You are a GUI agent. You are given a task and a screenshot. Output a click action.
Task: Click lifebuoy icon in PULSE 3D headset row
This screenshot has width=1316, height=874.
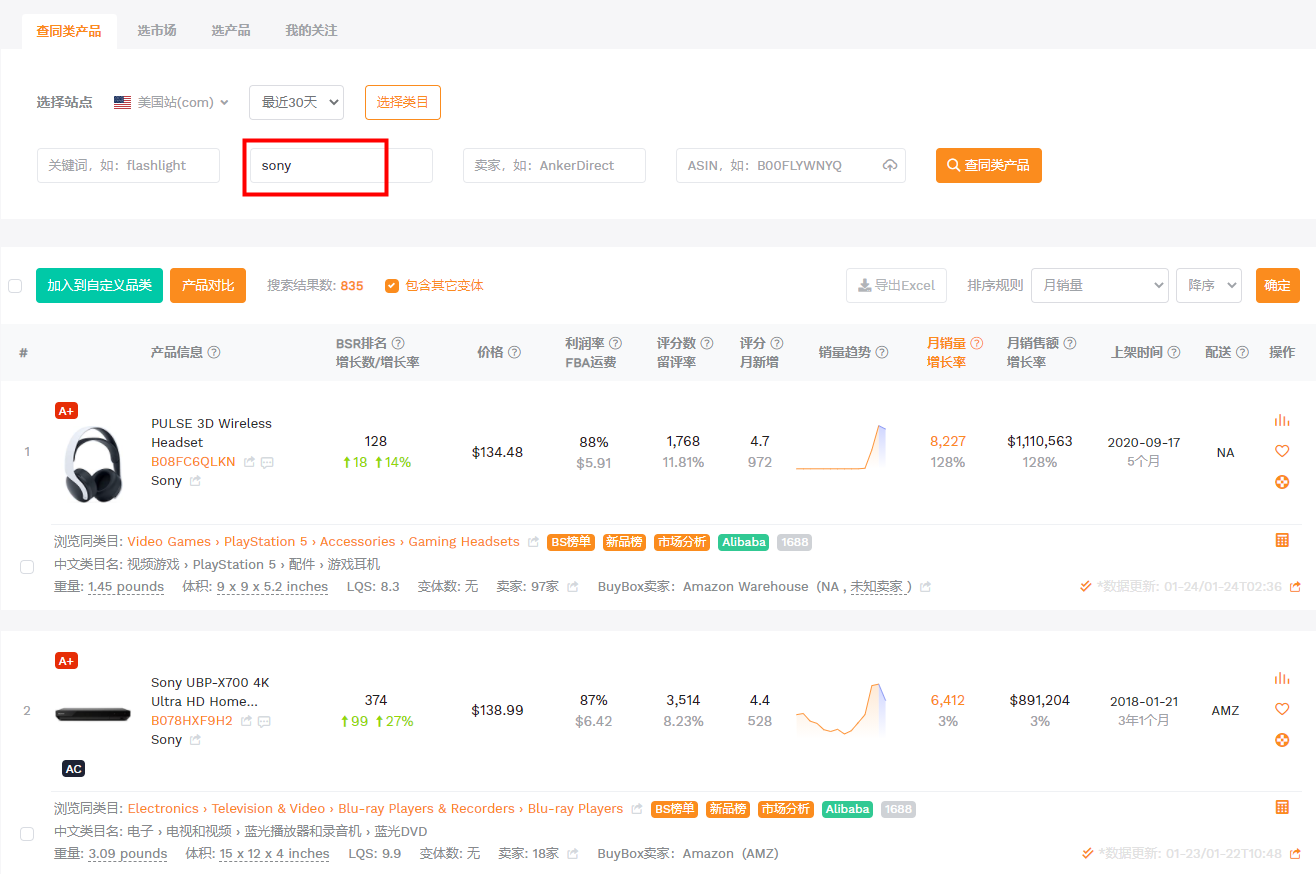pos(1282,482)
